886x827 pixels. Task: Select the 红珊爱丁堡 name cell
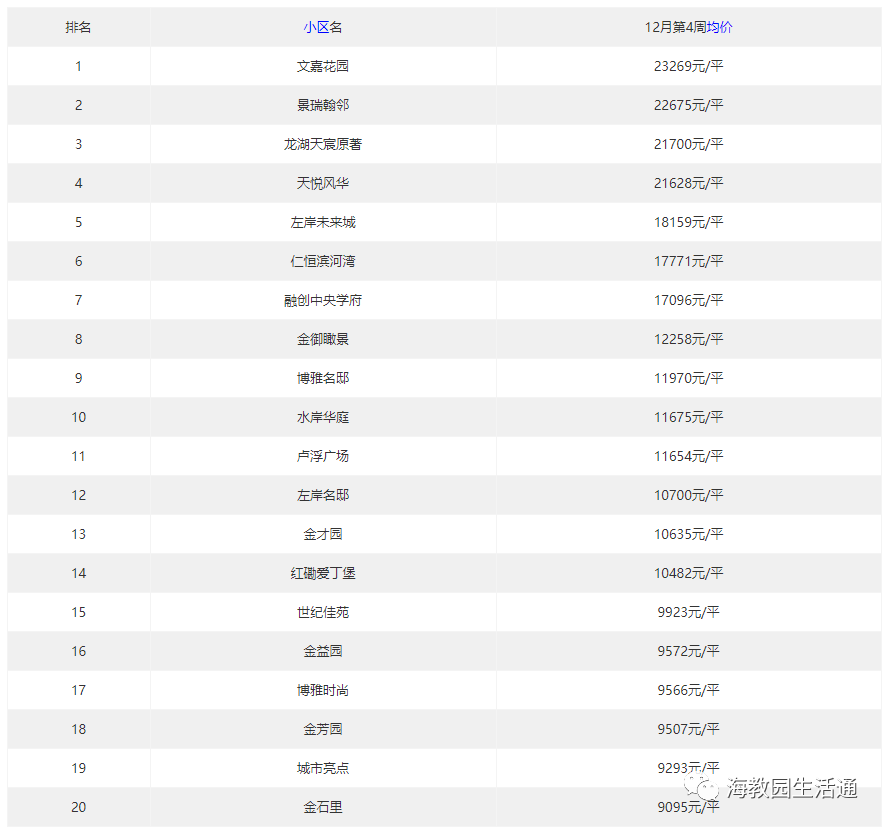tap(323, 573)
